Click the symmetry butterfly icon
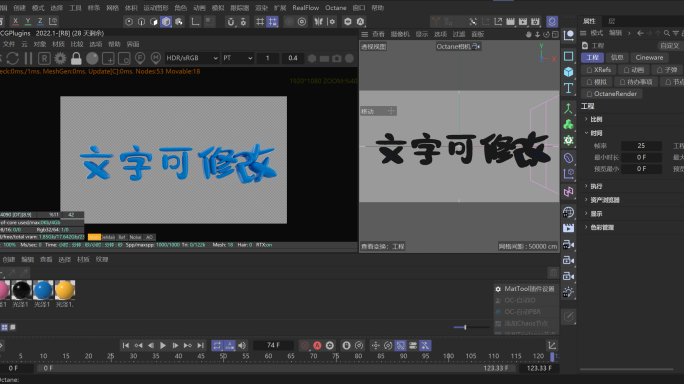This screenshot has width=684, height=384. [319, 21]
